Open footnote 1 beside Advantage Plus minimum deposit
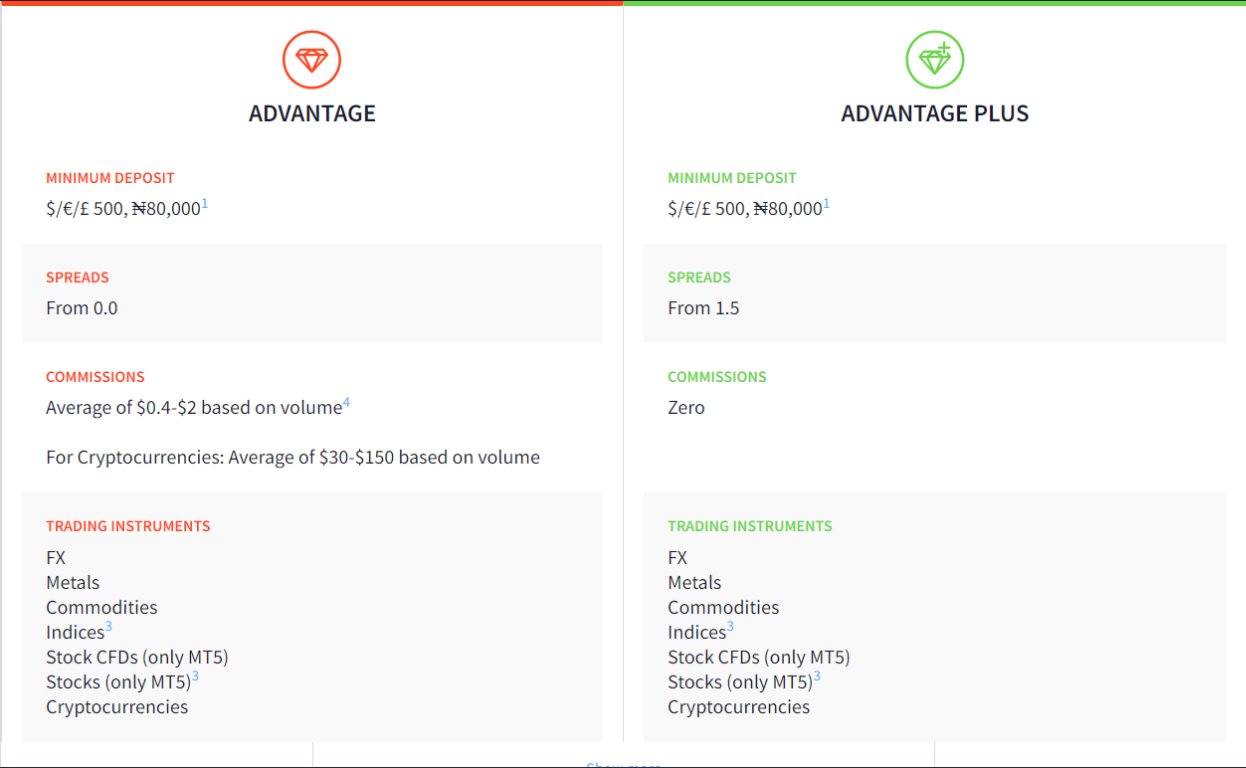 tap(827, 204)
